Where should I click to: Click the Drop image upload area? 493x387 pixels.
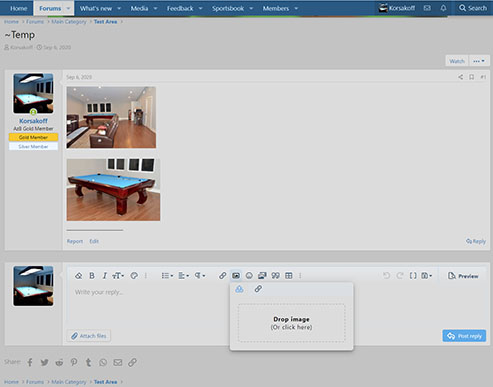(291, 323)
